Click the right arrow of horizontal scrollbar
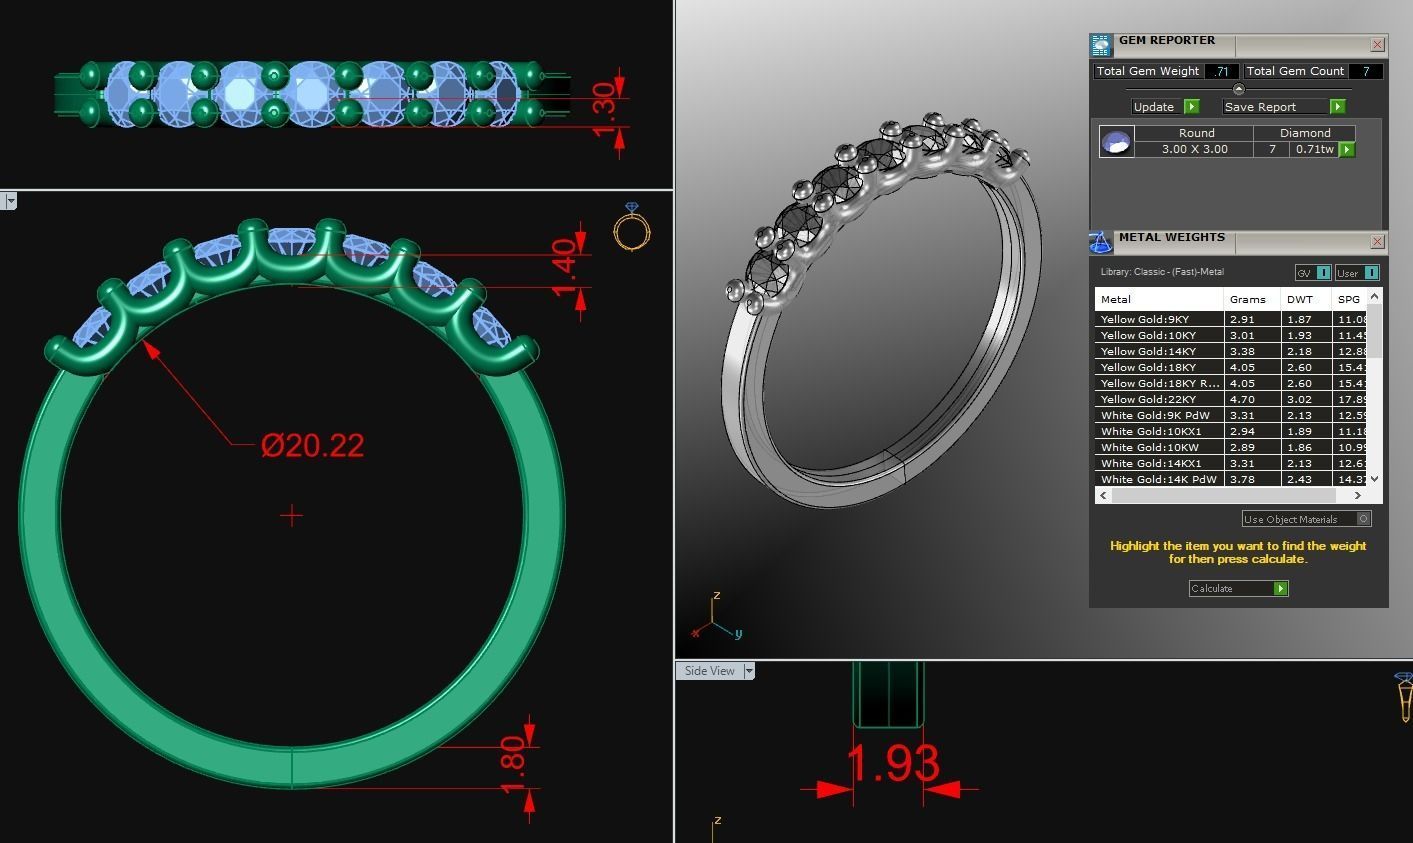1413x843 pixels. (x=1358, y=495)
